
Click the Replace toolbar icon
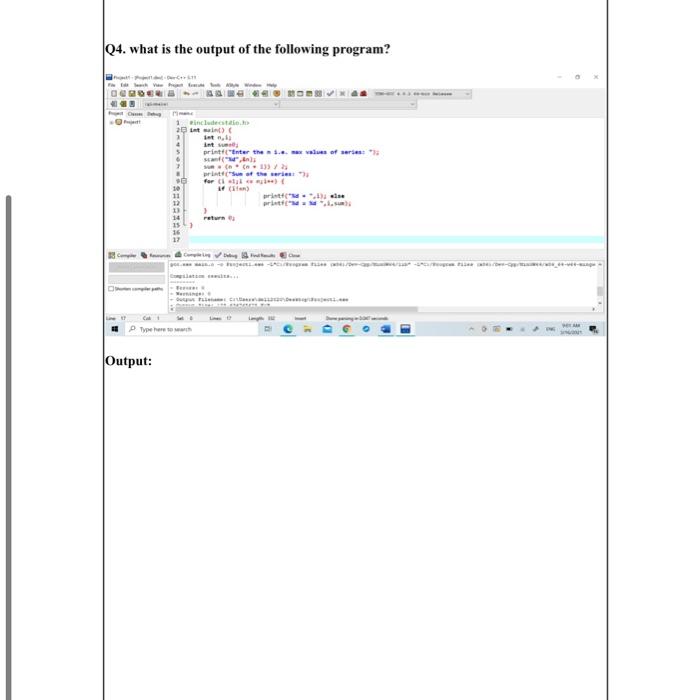pyautogui.click(x=219, y=94)
